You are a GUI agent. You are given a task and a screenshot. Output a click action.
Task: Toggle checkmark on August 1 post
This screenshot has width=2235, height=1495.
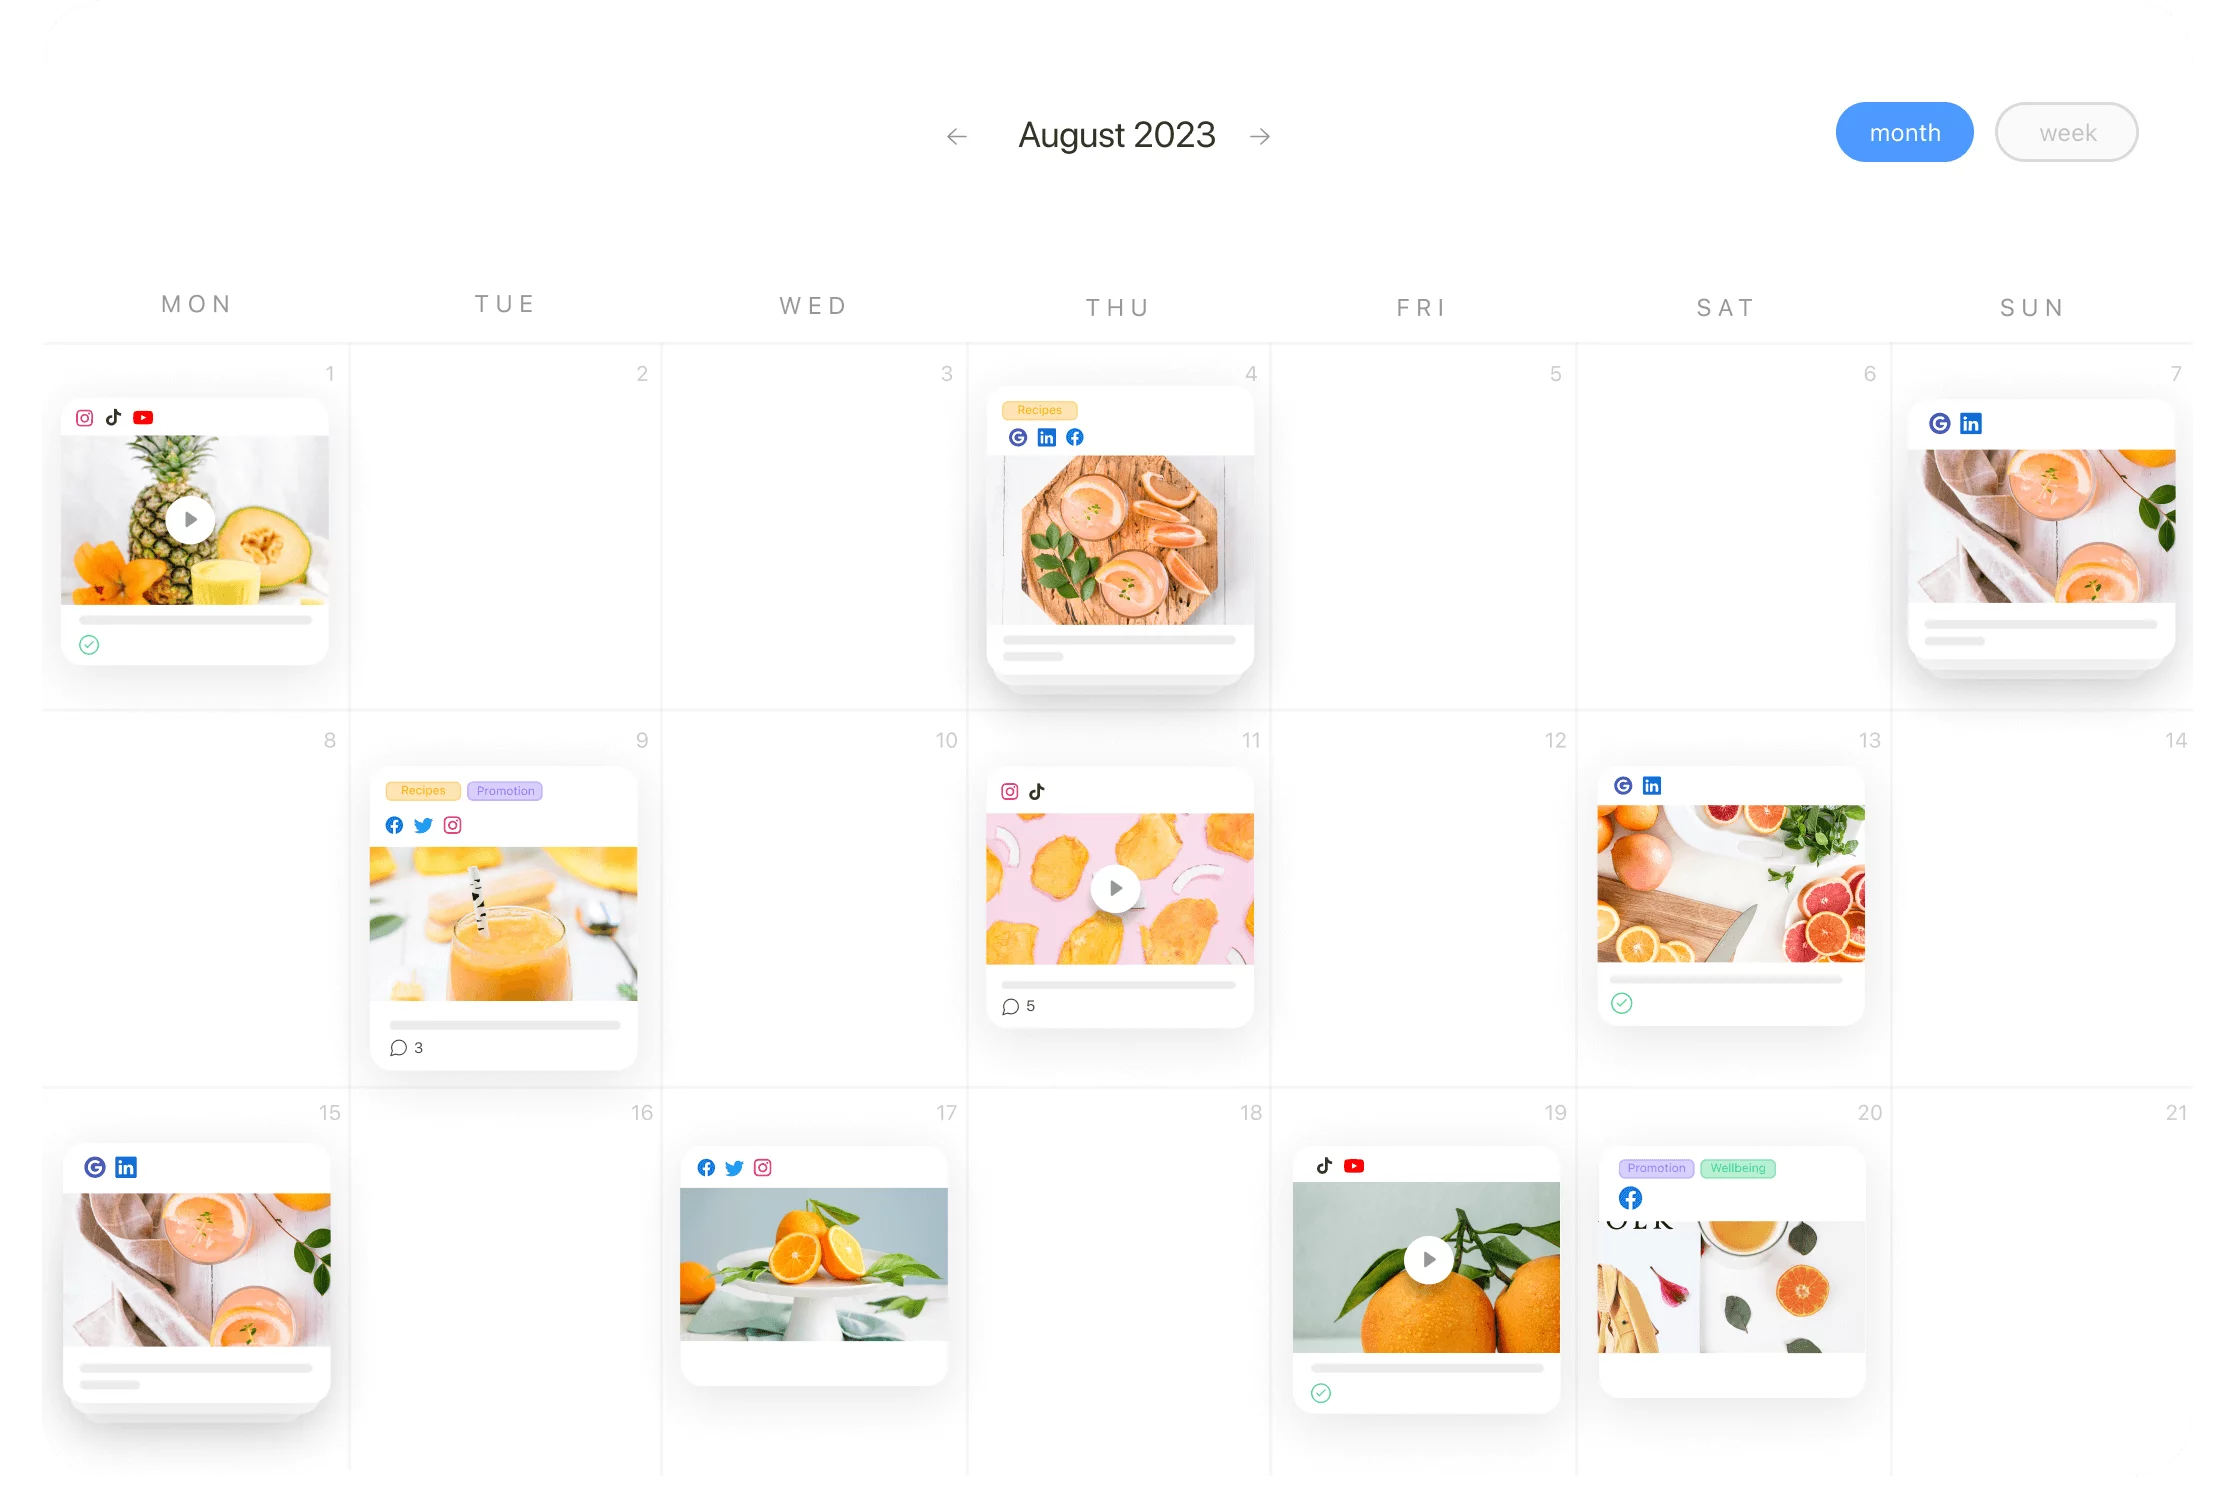pyautogui.click(x=88, y=644)
